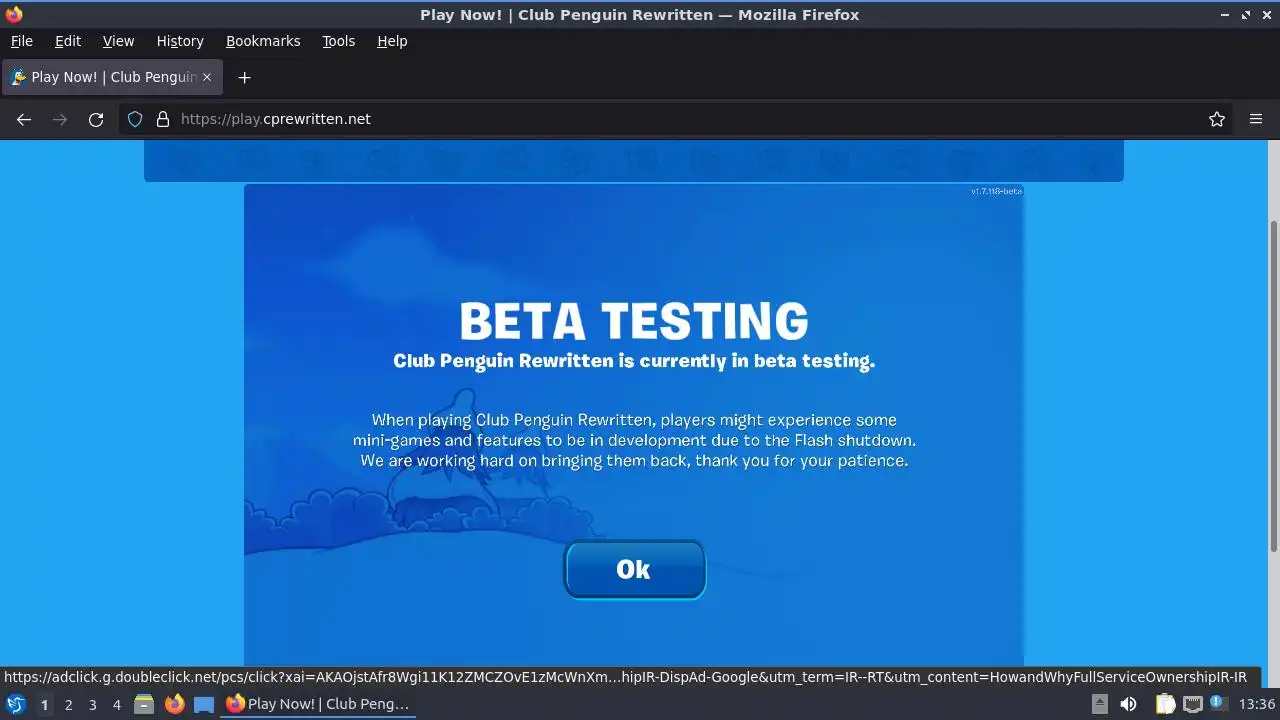Click the v1.7.118-beta version label

996,191
